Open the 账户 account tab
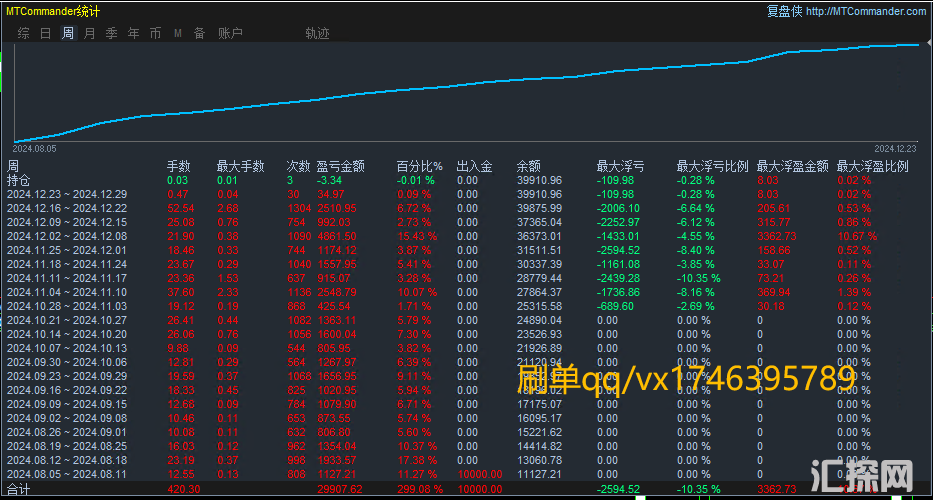The image size is (933, 500). click(230, 33)
